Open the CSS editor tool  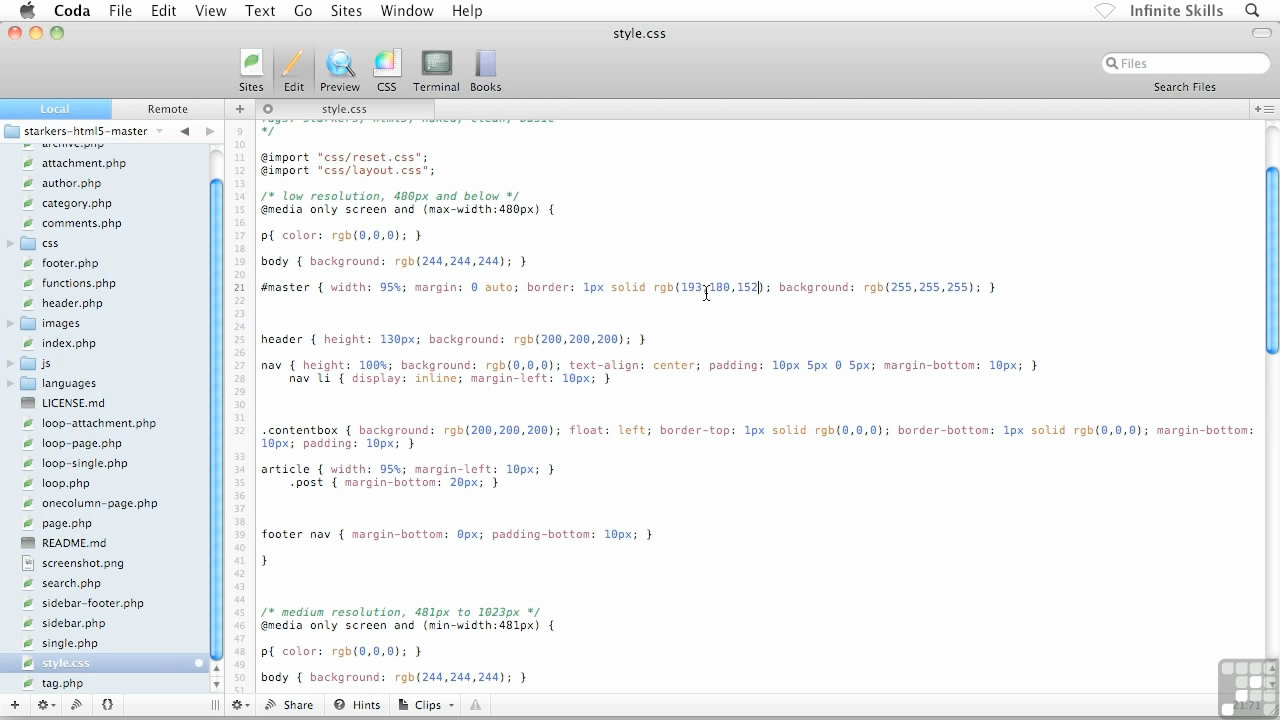click(x=386, y=71)
